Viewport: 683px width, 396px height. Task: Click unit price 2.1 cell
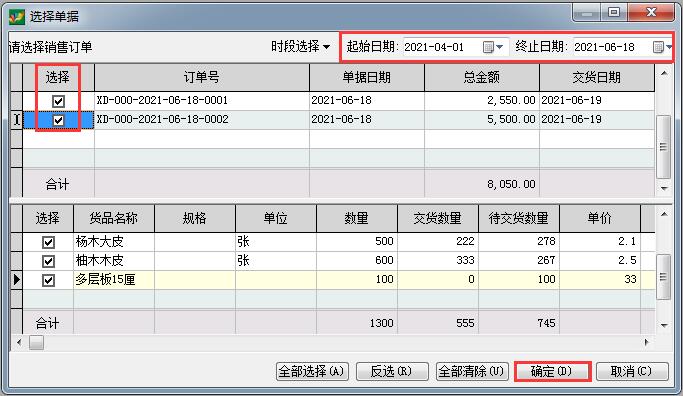tap(600, 242)
